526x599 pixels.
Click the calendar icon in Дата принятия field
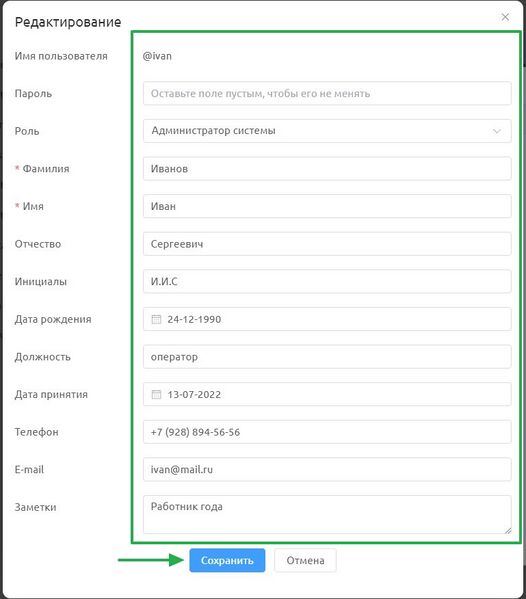click(156, 394)
